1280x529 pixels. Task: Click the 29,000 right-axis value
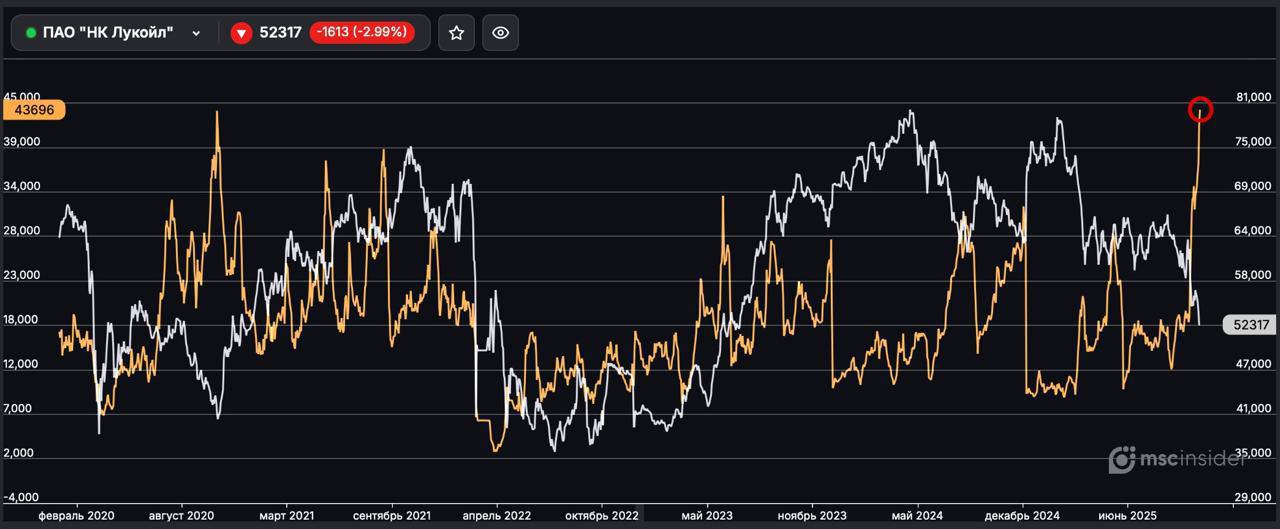point(1253,497)
